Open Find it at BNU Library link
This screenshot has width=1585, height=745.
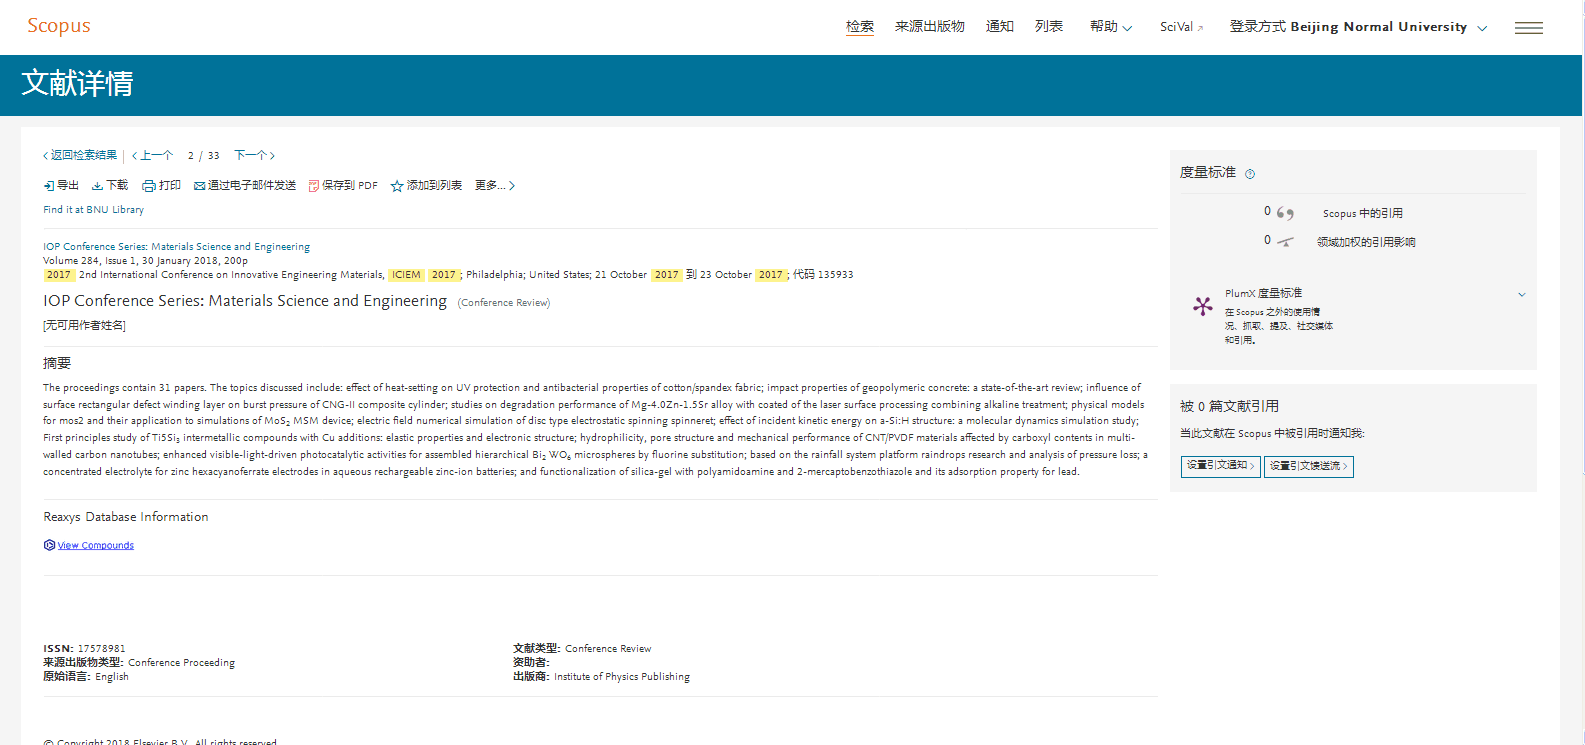tap(93, 210)
